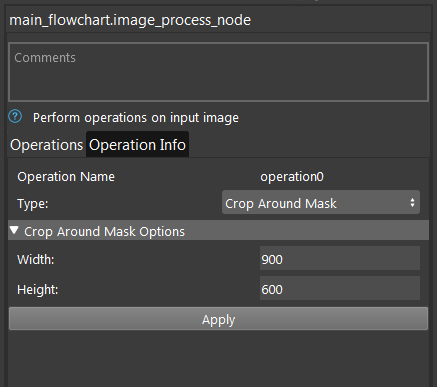The height and width of the screenshot is (387, 437).
Task: Switch to the Operations tab
Action: pyautogui.click(x=46, y=145)
